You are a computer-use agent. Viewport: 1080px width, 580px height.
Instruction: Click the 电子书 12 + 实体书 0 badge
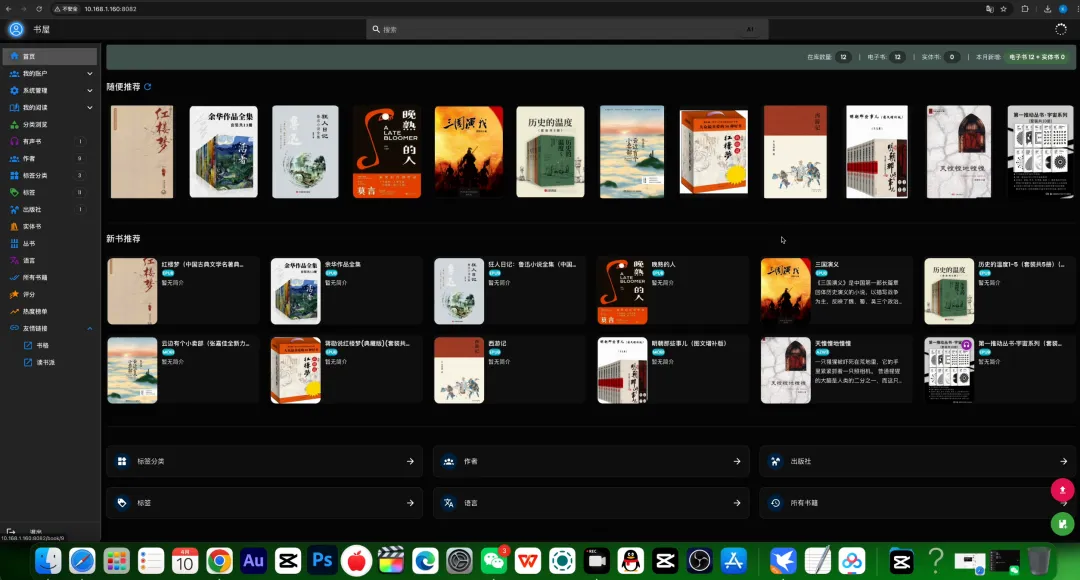[1037, 57]
